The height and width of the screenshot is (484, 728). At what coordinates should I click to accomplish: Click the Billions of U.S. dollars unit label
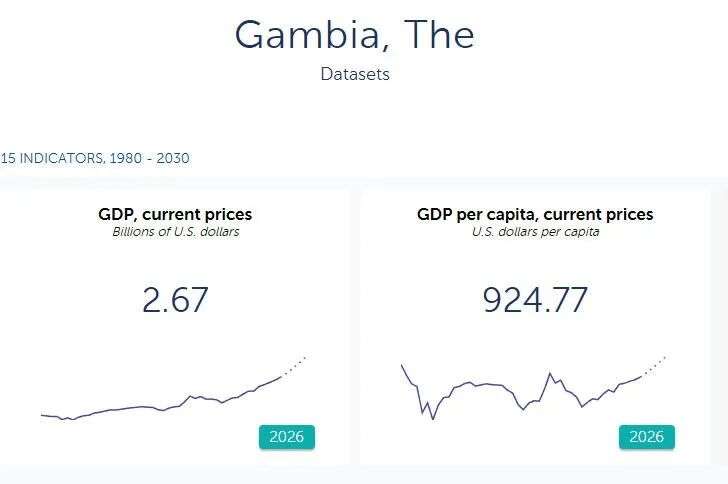[x=175, y=232]
